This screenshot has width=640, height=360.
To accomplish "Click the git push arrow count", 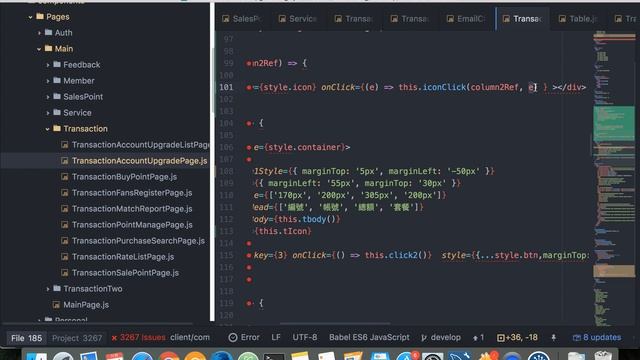I will tap(478, 338).
